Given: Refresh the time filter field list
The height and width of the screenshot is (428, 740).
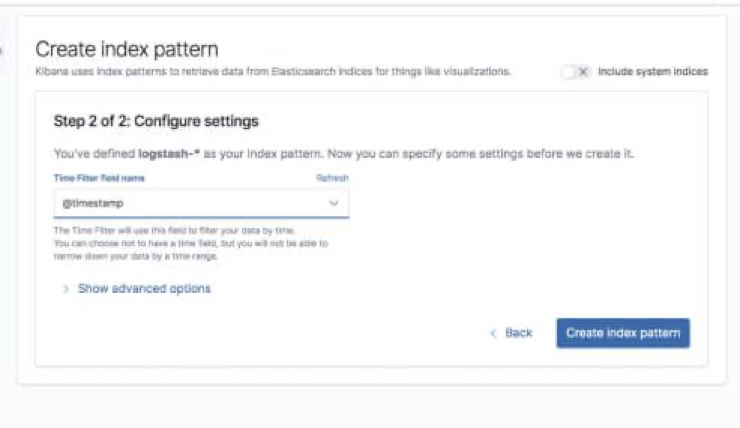Looking at the screenshot, I should pyautogui.click(x=332, y=178).
